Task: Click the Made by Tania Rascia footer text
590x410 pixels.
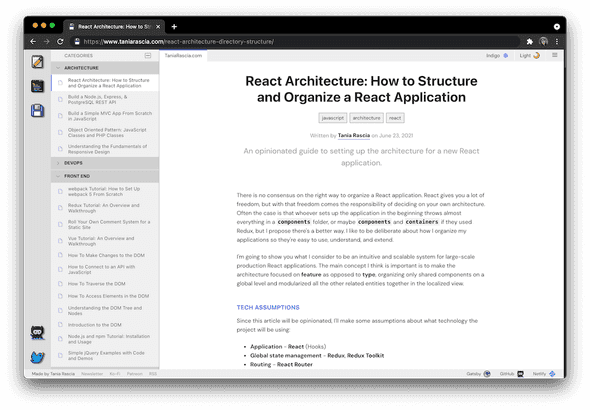Action: [53, 374]
